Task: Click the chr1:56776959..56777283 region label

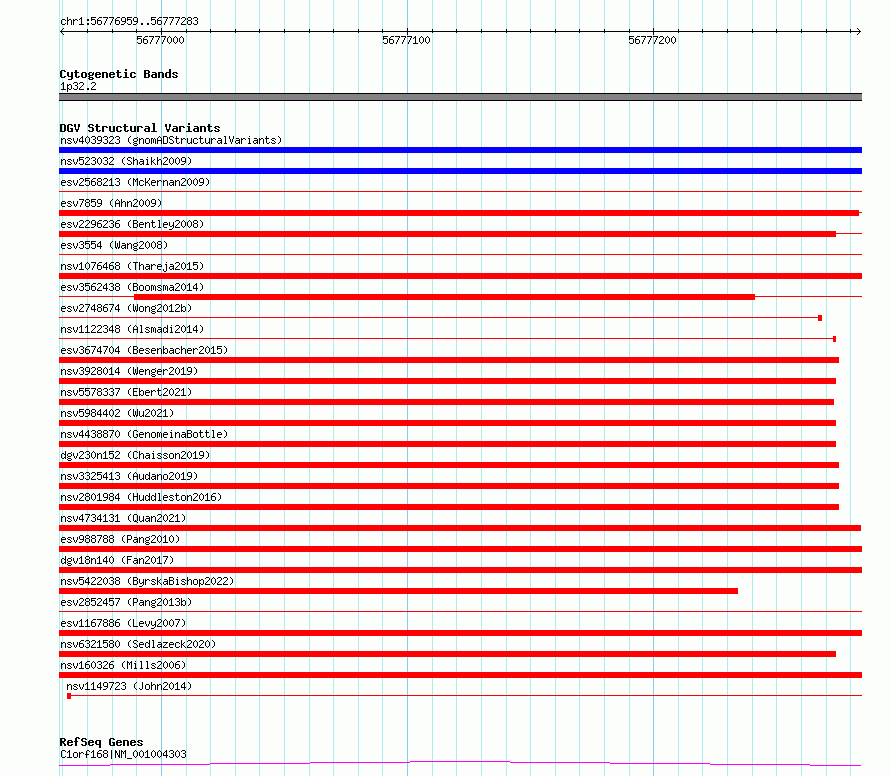Action: coord(129,22)
